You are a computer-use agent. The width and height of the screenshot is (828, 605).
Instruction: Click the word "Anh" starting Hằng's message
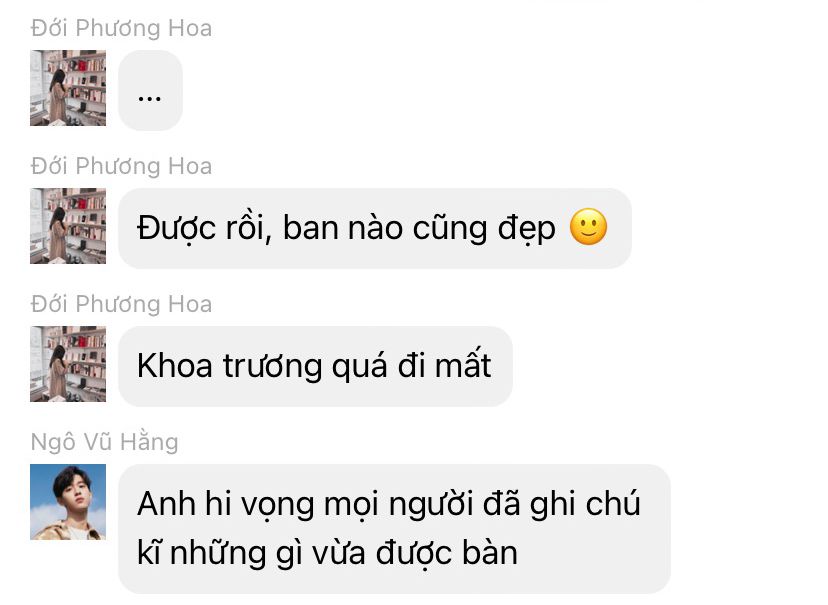[166, 503]
